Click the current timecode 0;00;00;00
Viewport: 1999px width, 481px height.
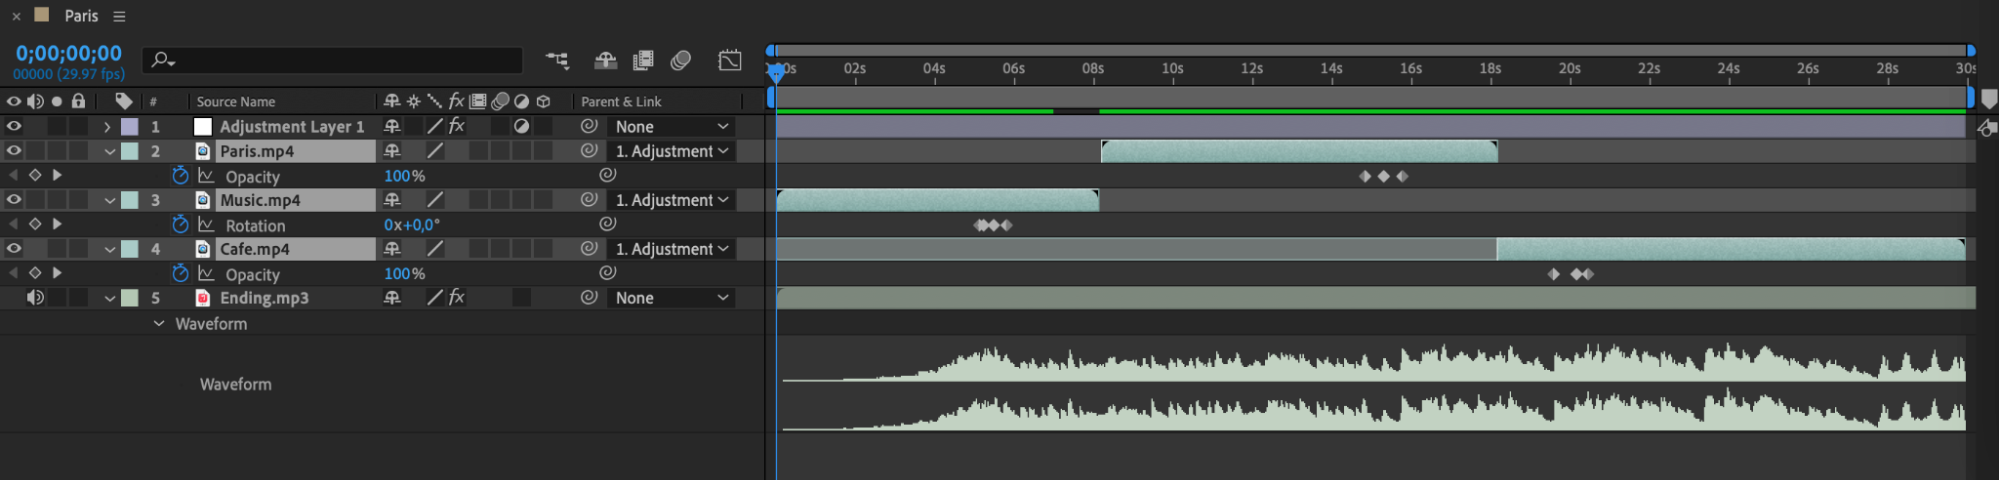coord(68,54)
